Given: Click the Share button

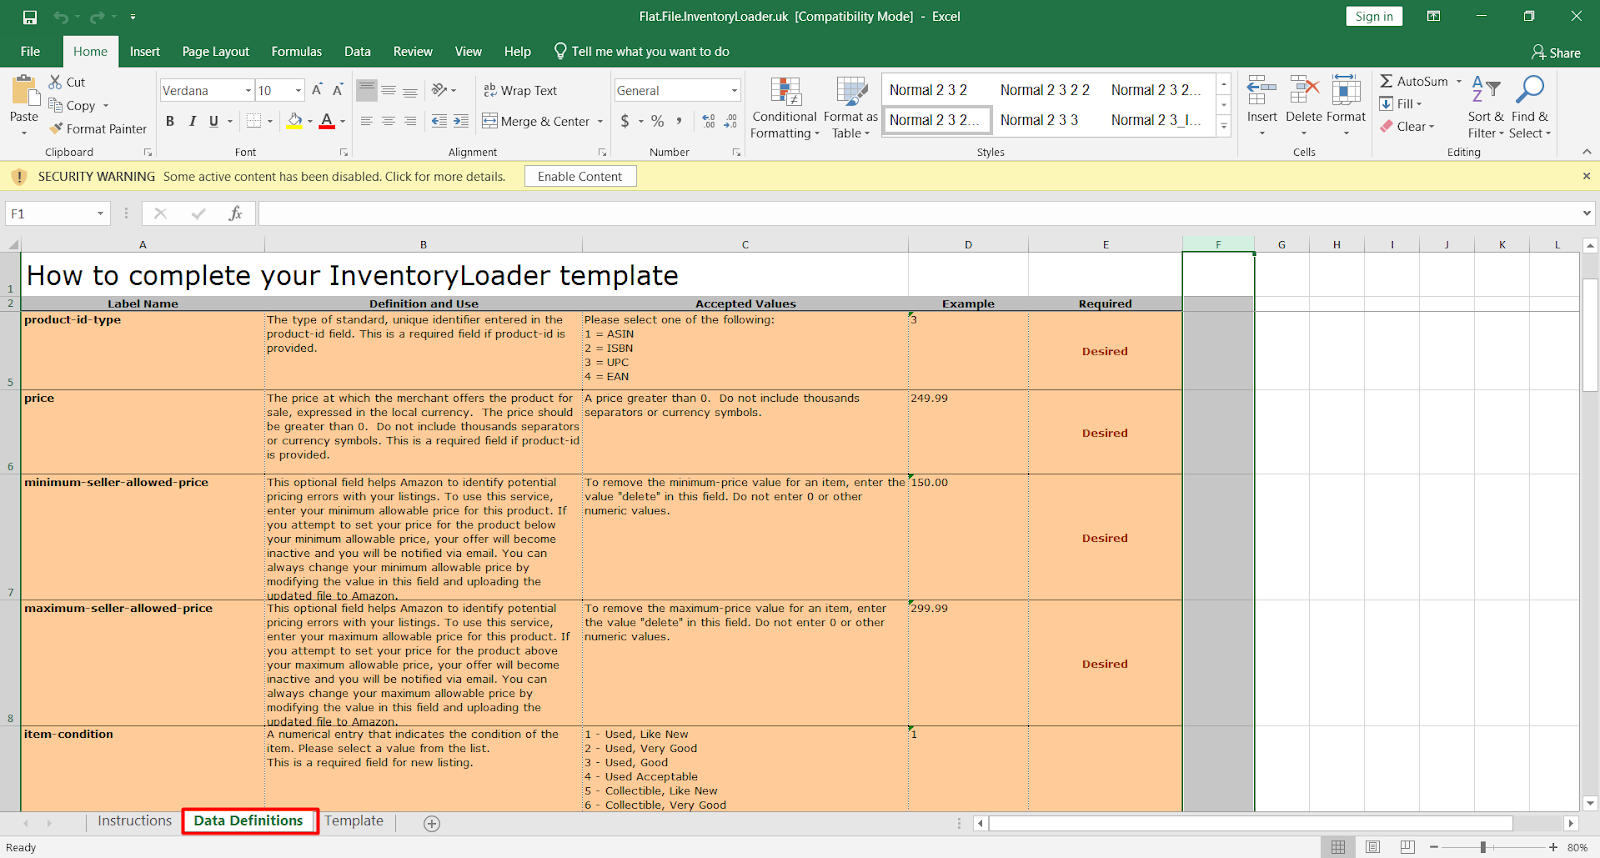Looking at the screenshot, I should coord(1556,52).
